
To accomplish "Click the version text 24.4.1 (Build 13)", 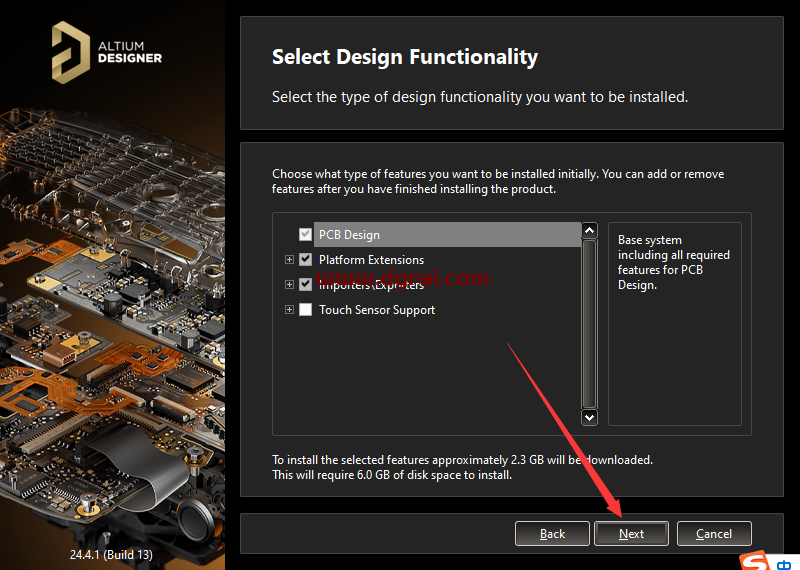I will [x=111, y=554].
